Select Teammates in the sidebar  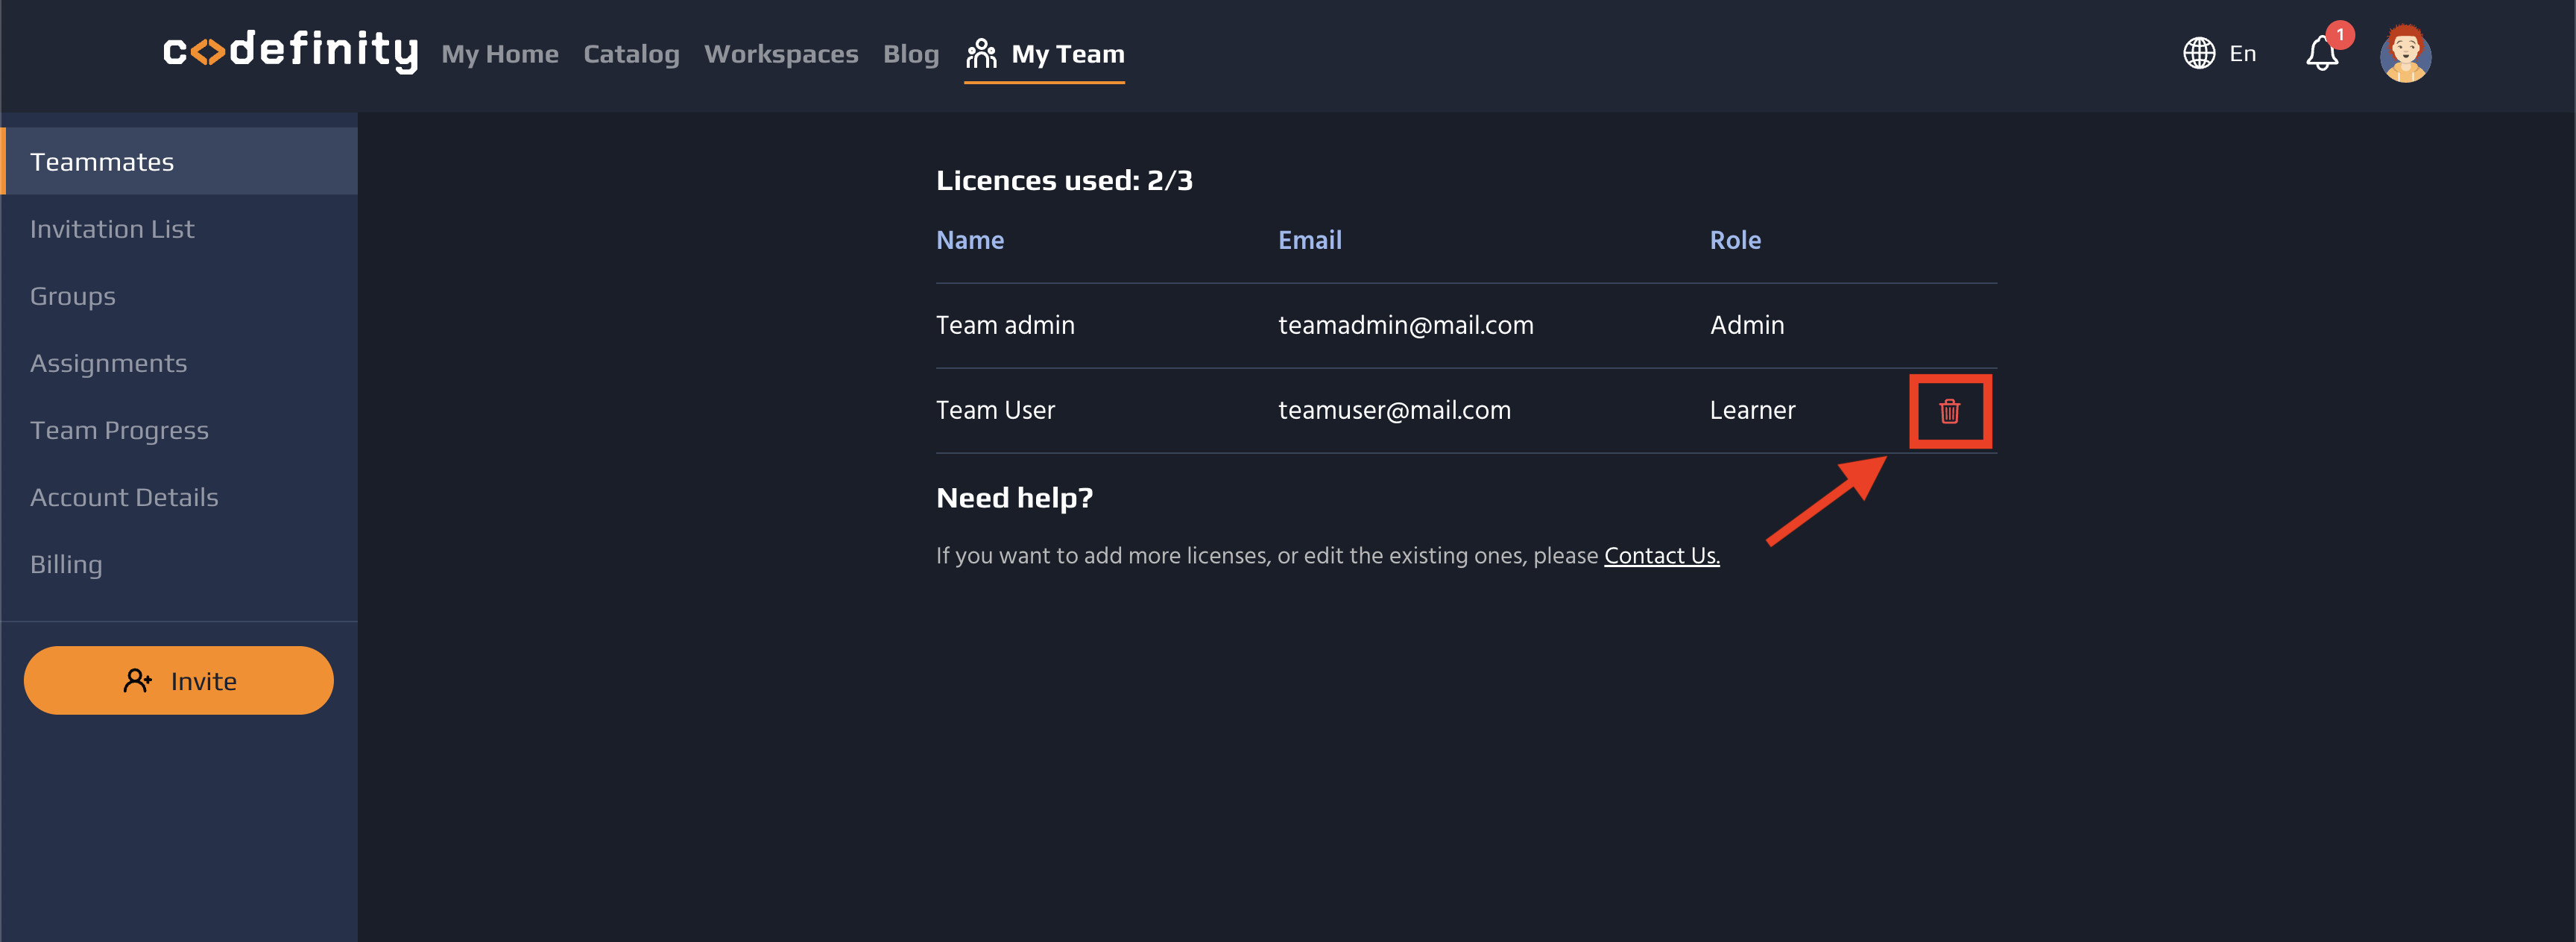point(102,161)
